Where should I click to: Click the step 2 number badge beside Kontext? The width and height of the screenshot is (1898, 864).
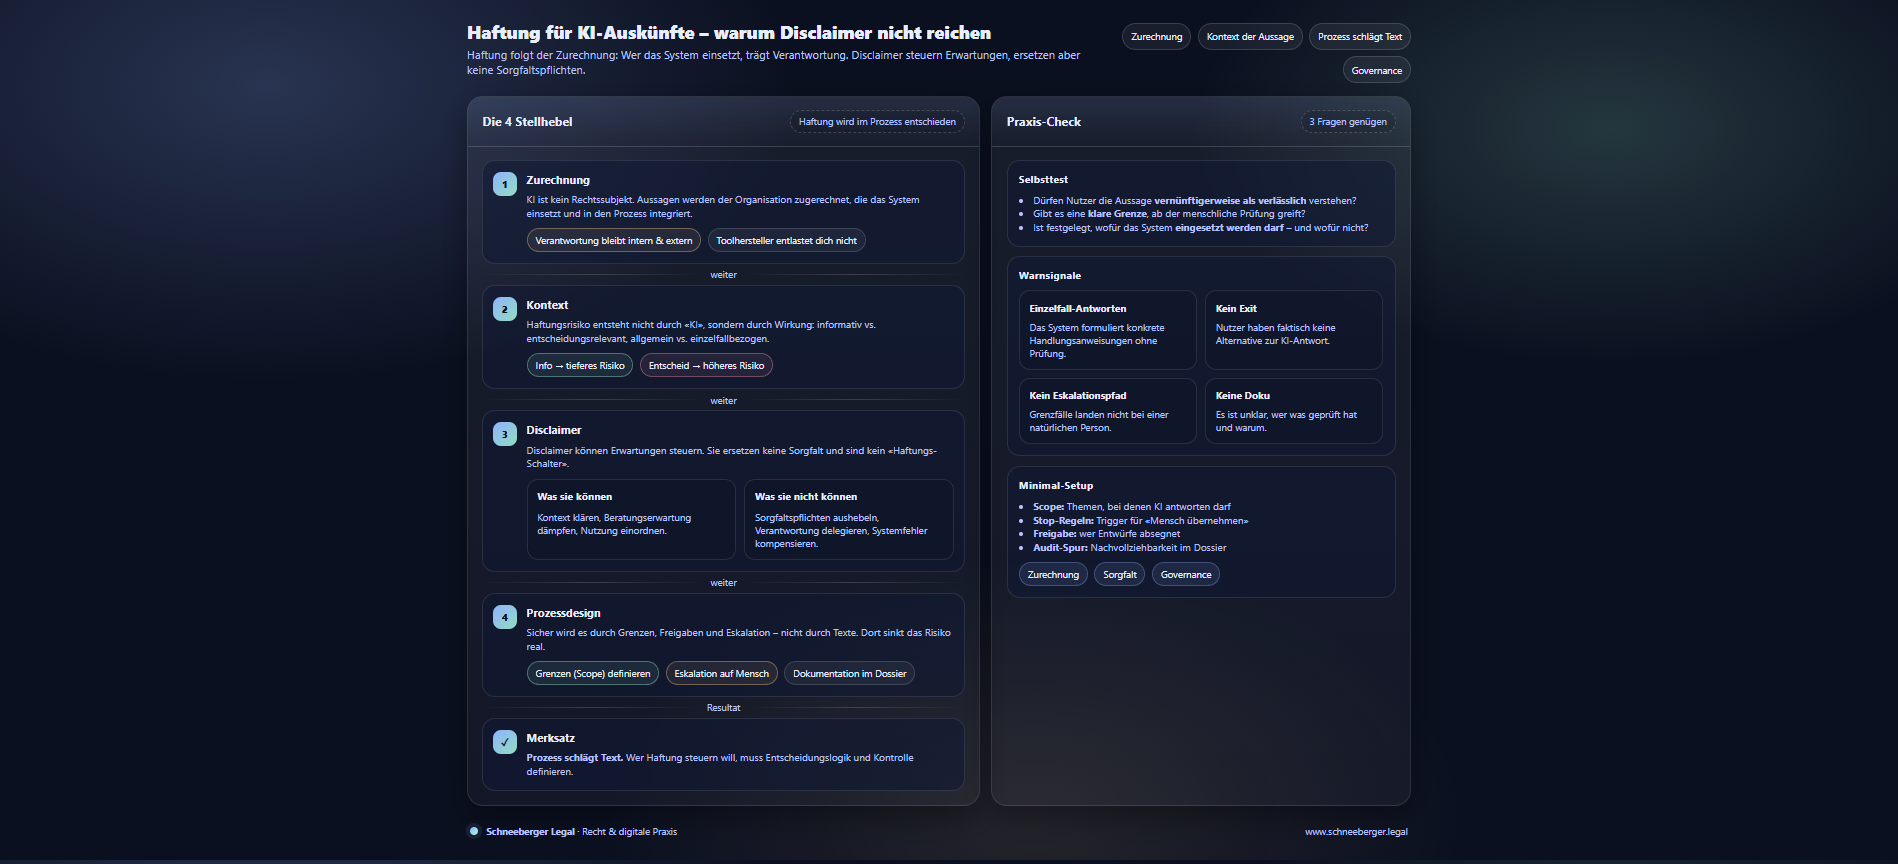(505, 309)
